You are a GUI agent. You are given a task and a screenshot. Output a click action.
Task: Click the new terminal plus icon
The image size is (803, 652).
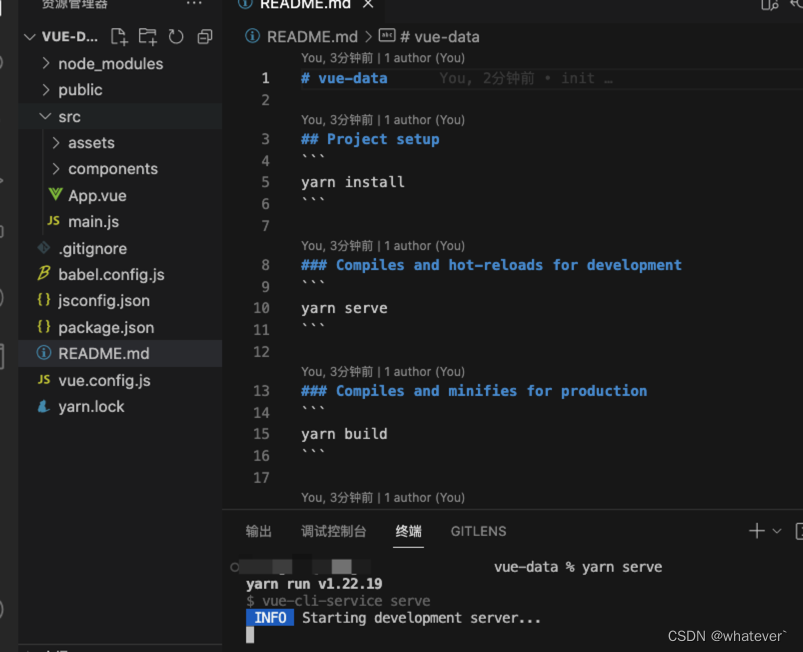[x=755, y=531]
